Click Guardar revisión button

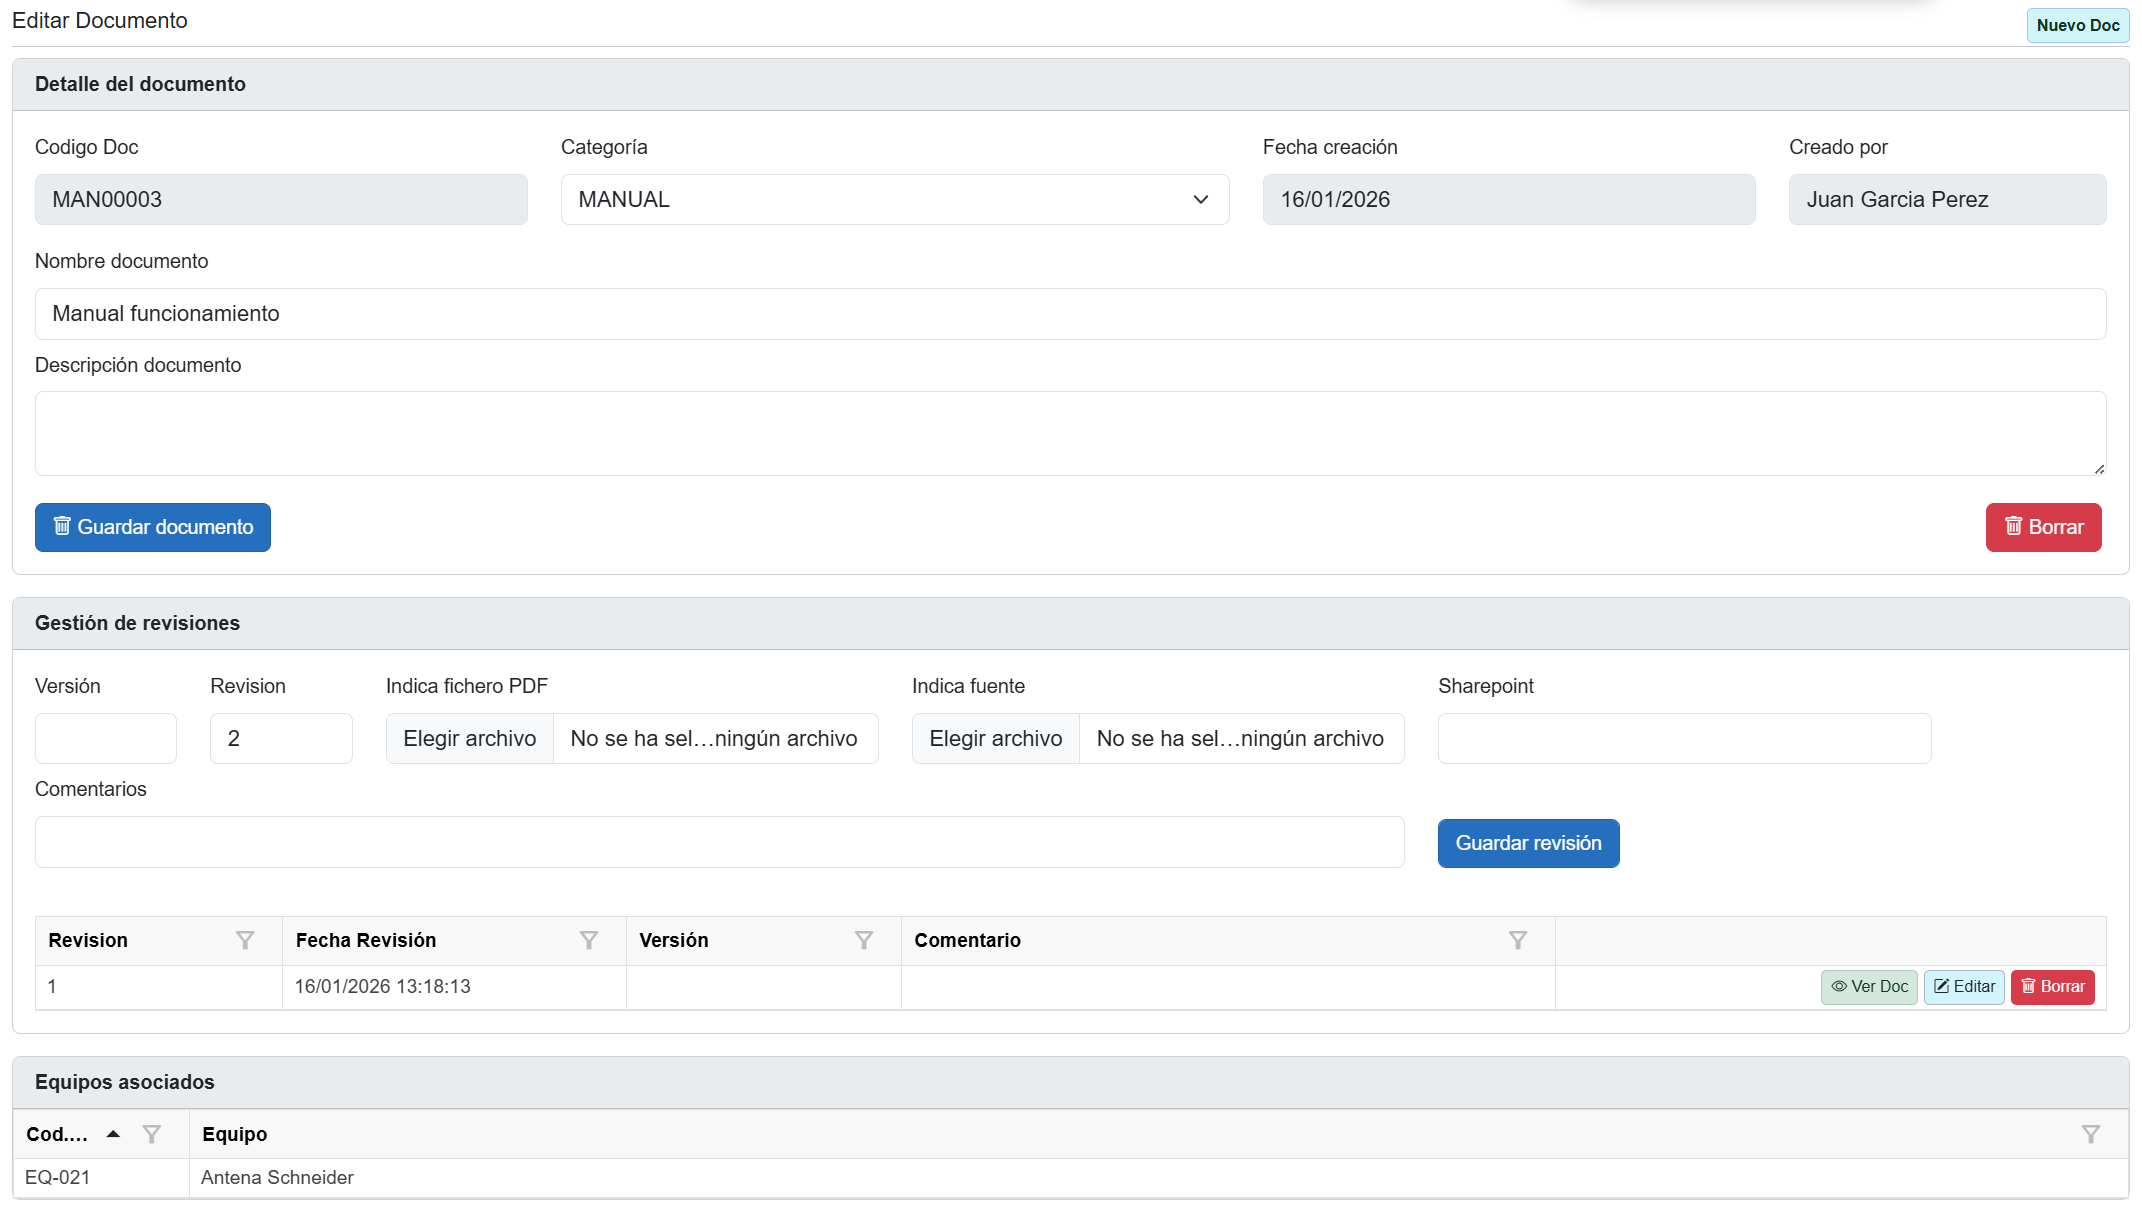1528,843
